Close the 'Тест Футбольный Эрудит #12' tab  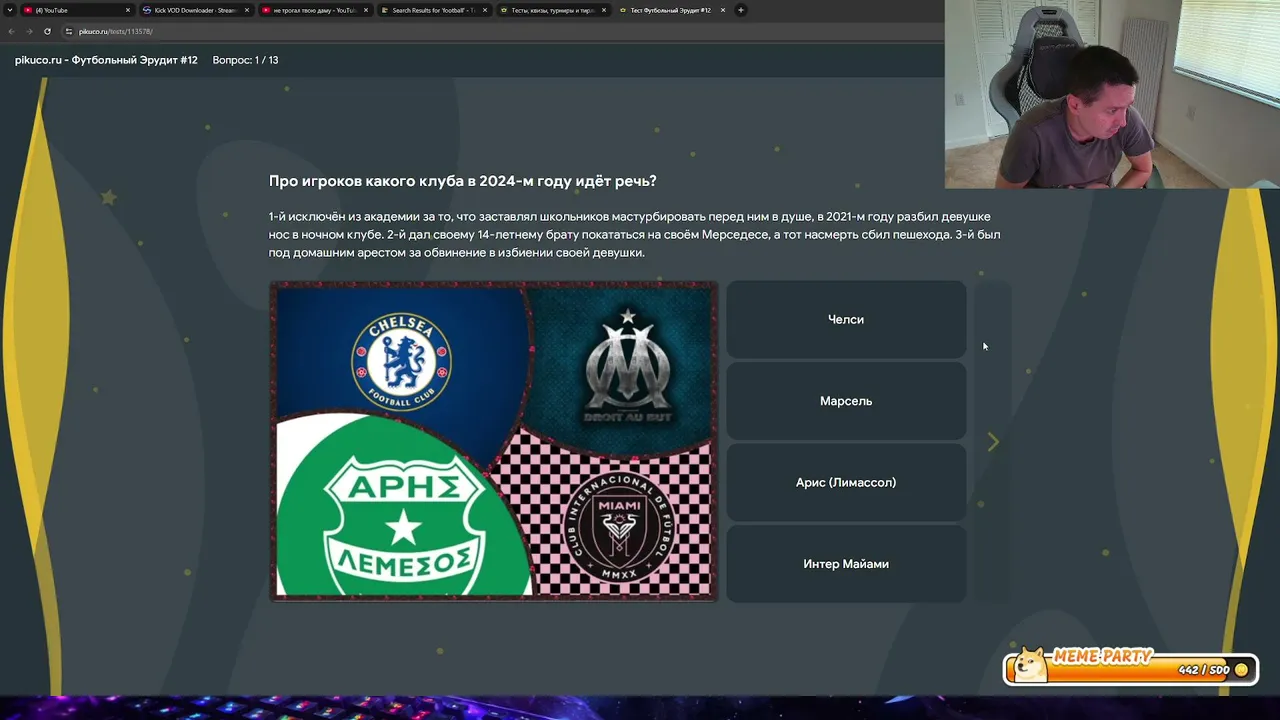722,10
